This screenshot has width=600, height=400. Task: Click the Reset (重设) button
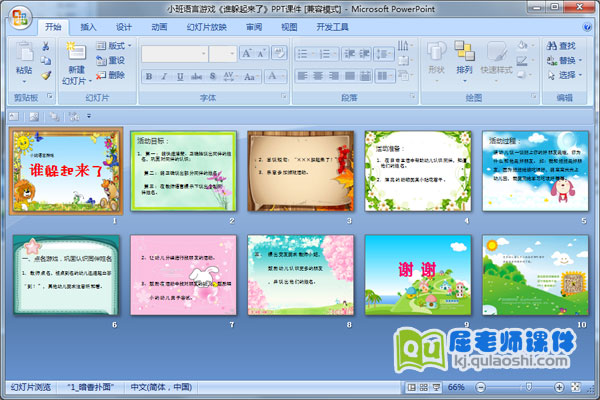[110, 60]
